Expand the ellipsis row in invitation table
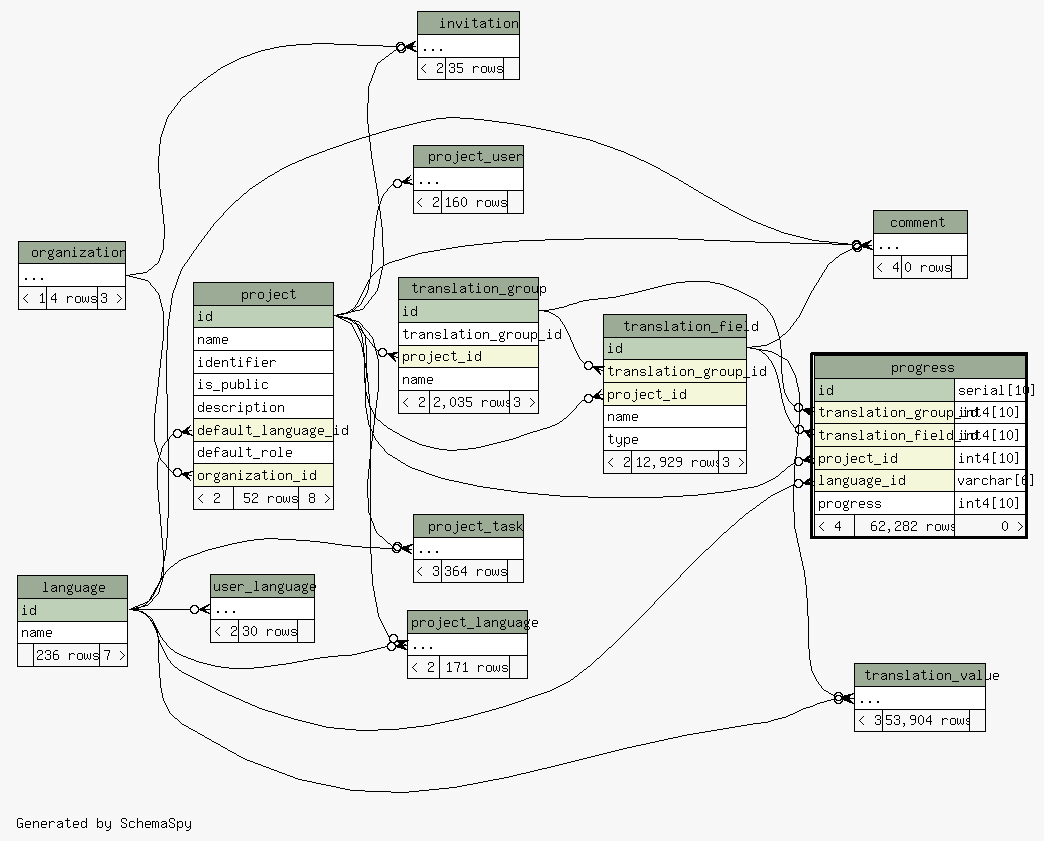 [468, 46]
